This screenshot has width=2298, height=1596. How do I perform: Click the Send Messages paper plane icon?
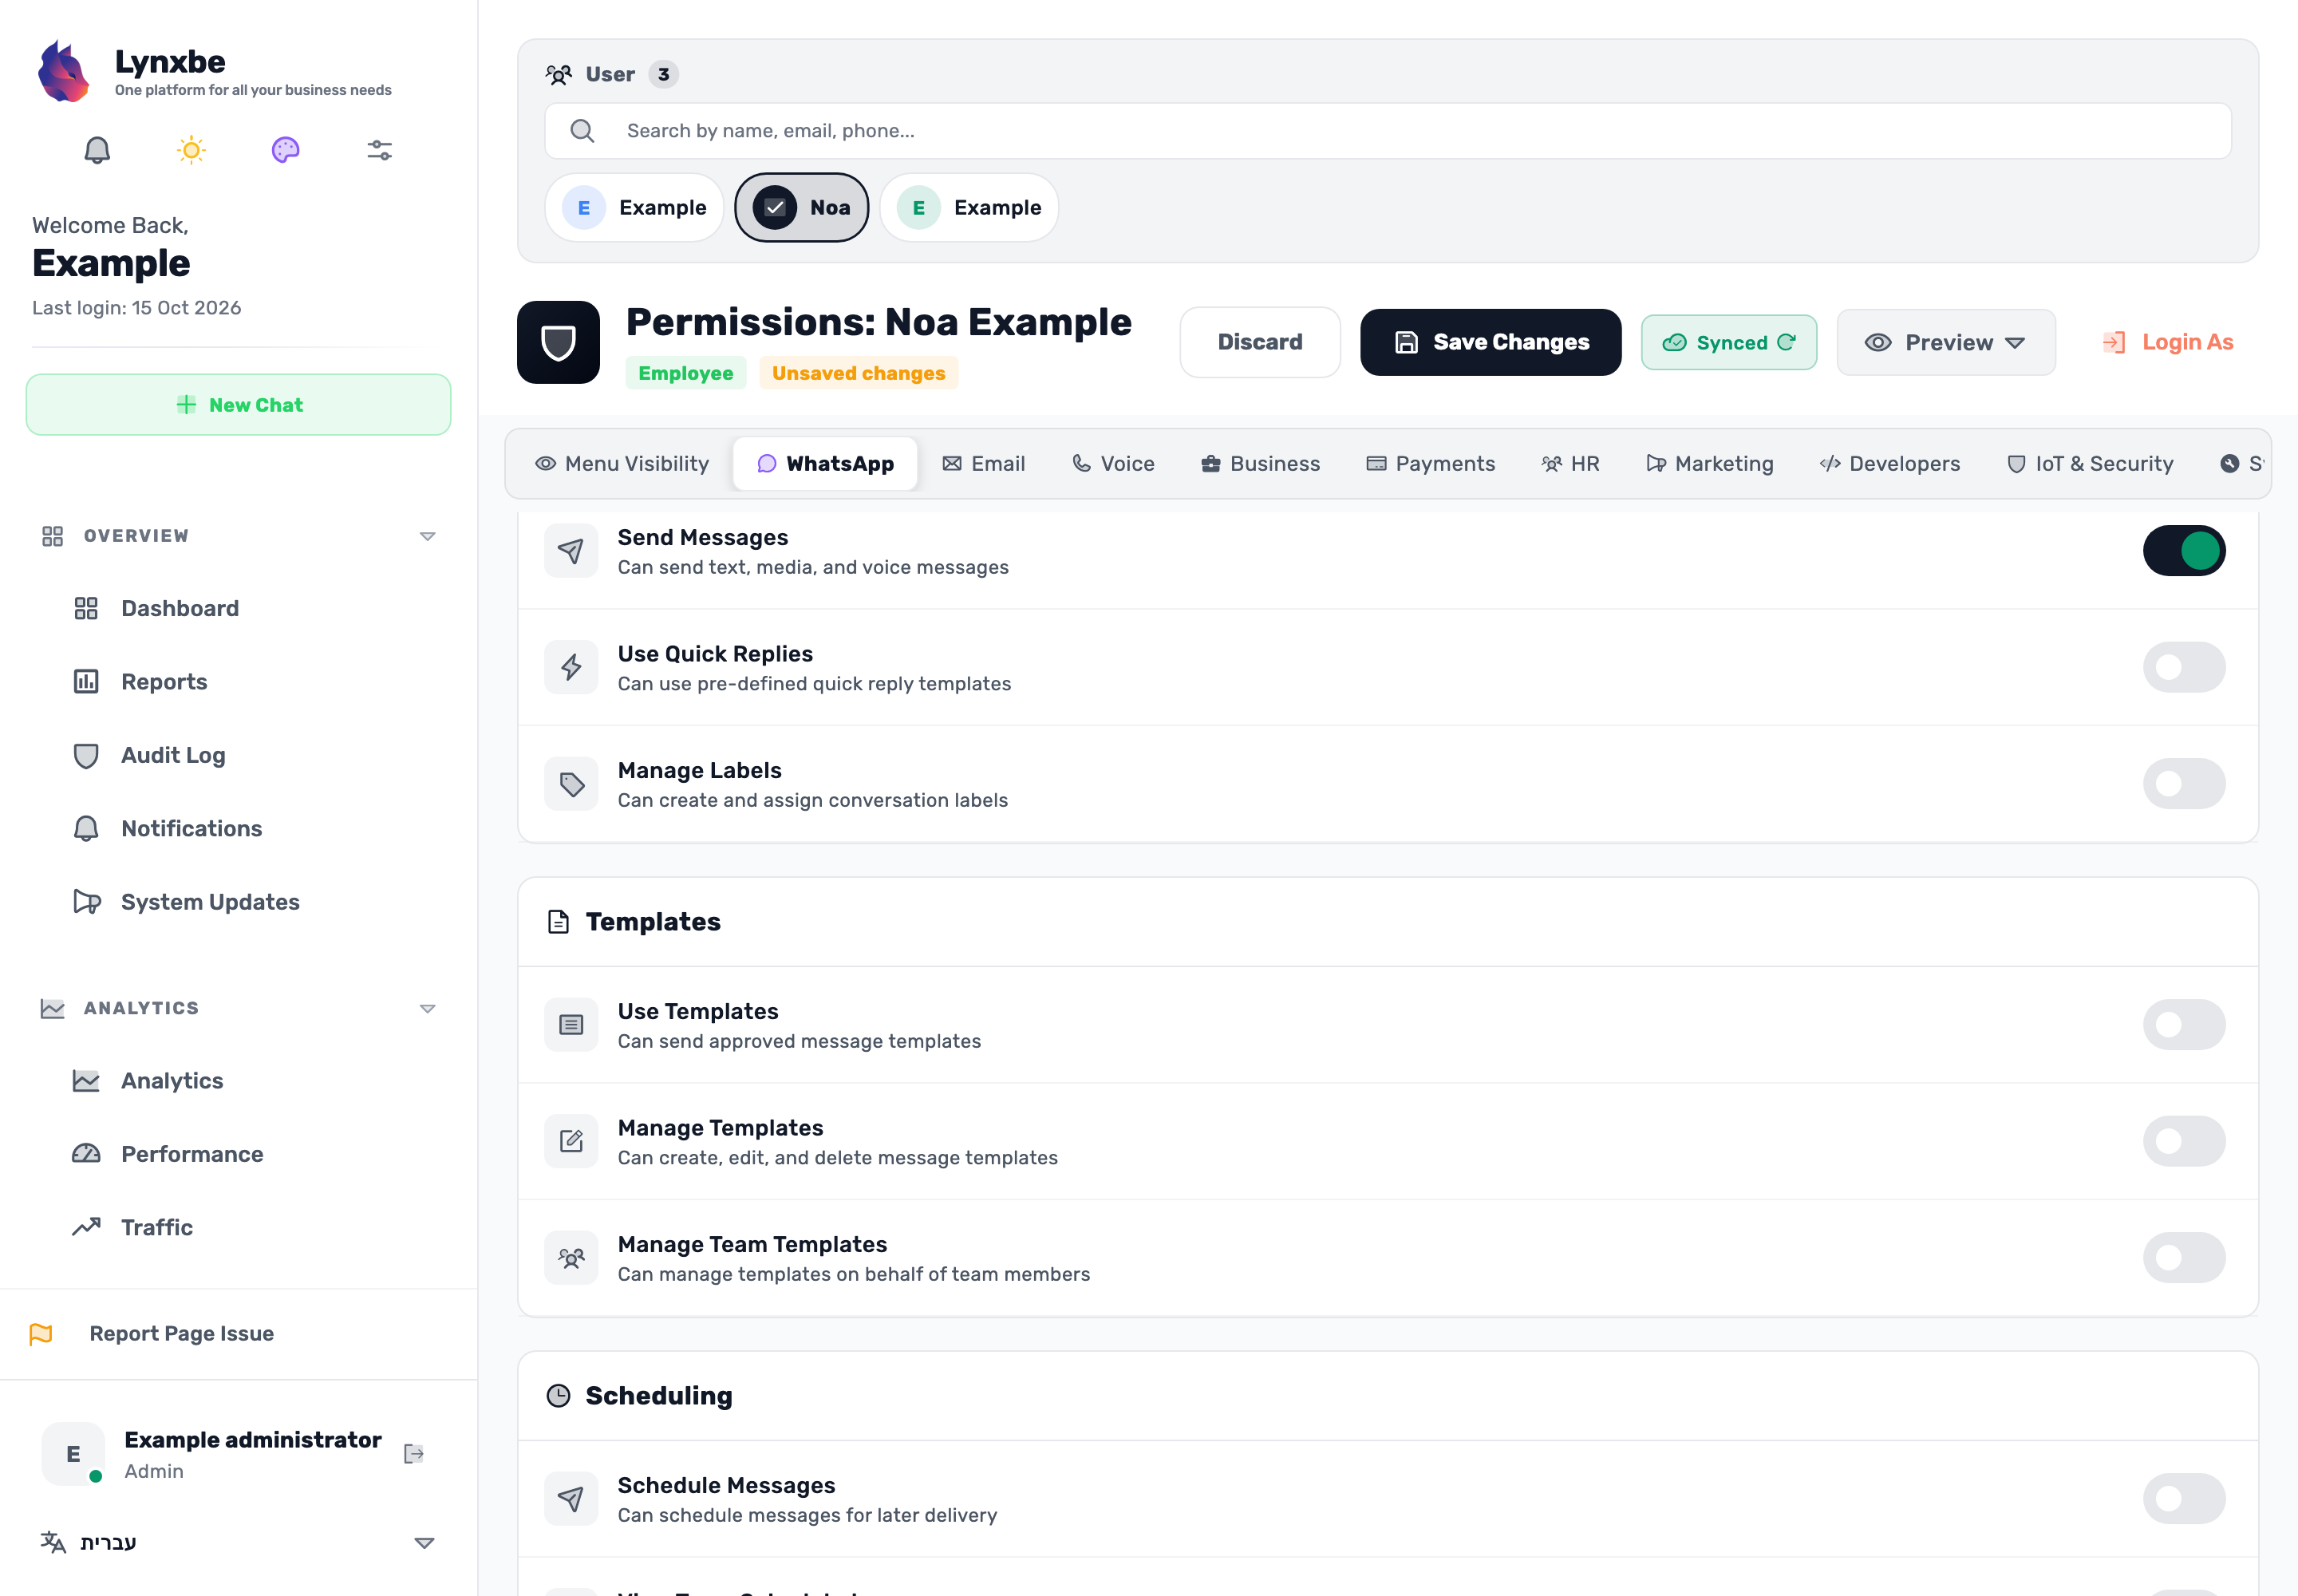[x=571, y=551]
